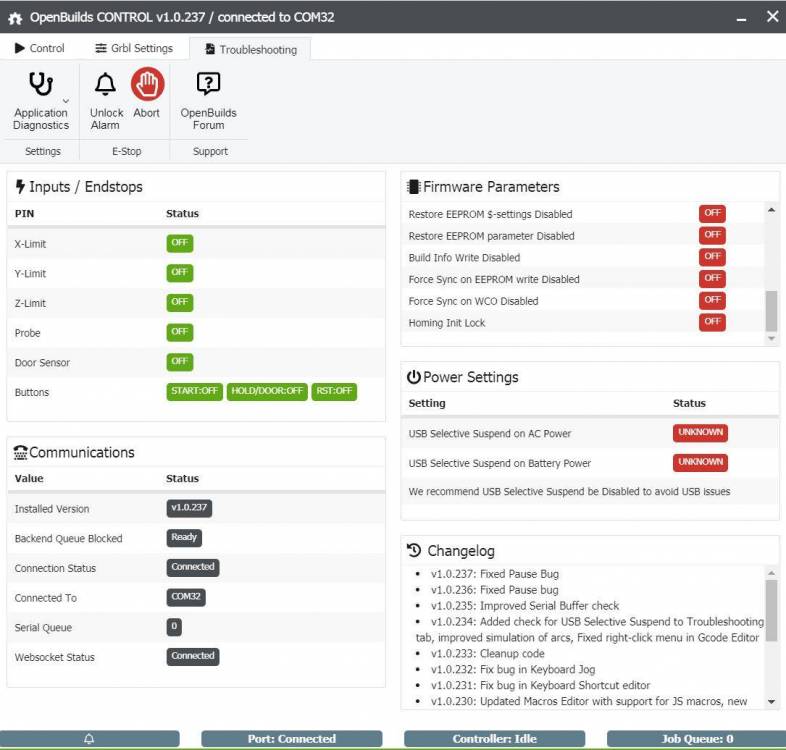Image resolution: width=786 pixels, height=750 pixels.
Task: Click OFF badge for Force Sync on EEPROM write
Action: pyautogui.click(x=712, y=278)
